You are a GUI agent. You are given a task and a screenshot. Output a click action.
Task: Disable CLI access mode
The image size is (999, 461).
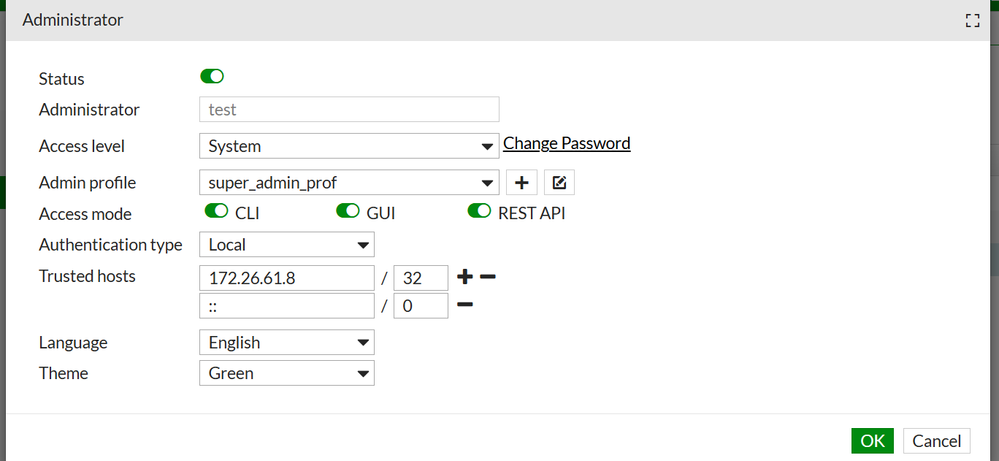(217, 211)
